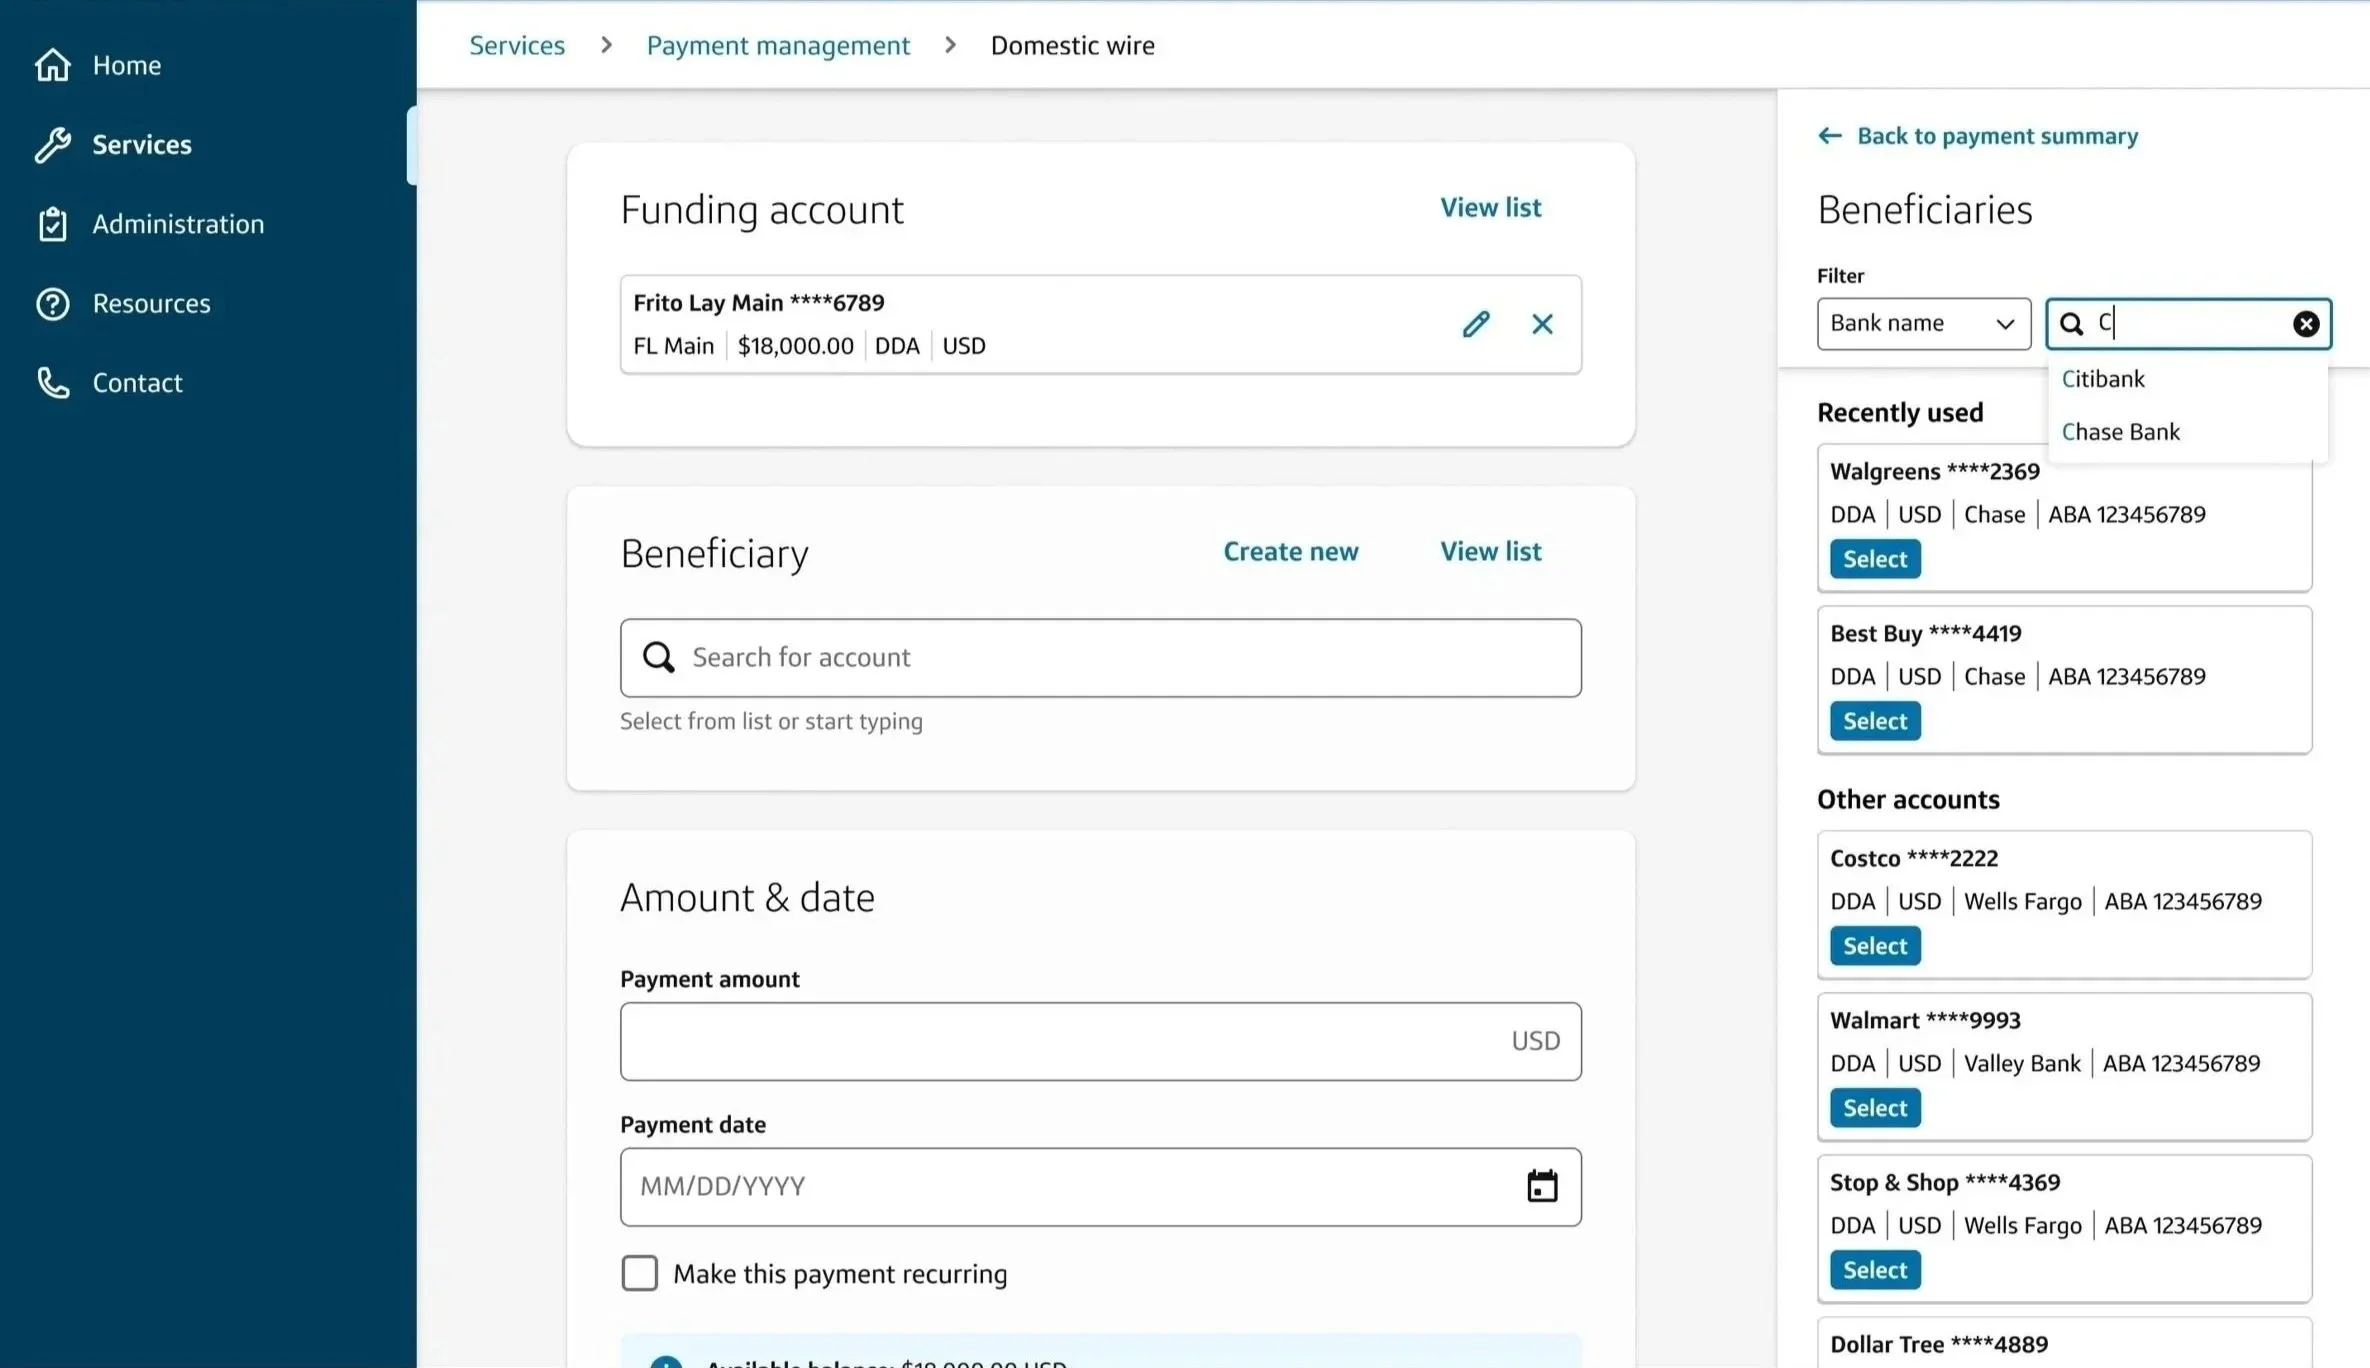Viewport: 2370px width, 1368px height.
Task: Click the Administration clipboard icon
Action: click(x=53, y=224)
